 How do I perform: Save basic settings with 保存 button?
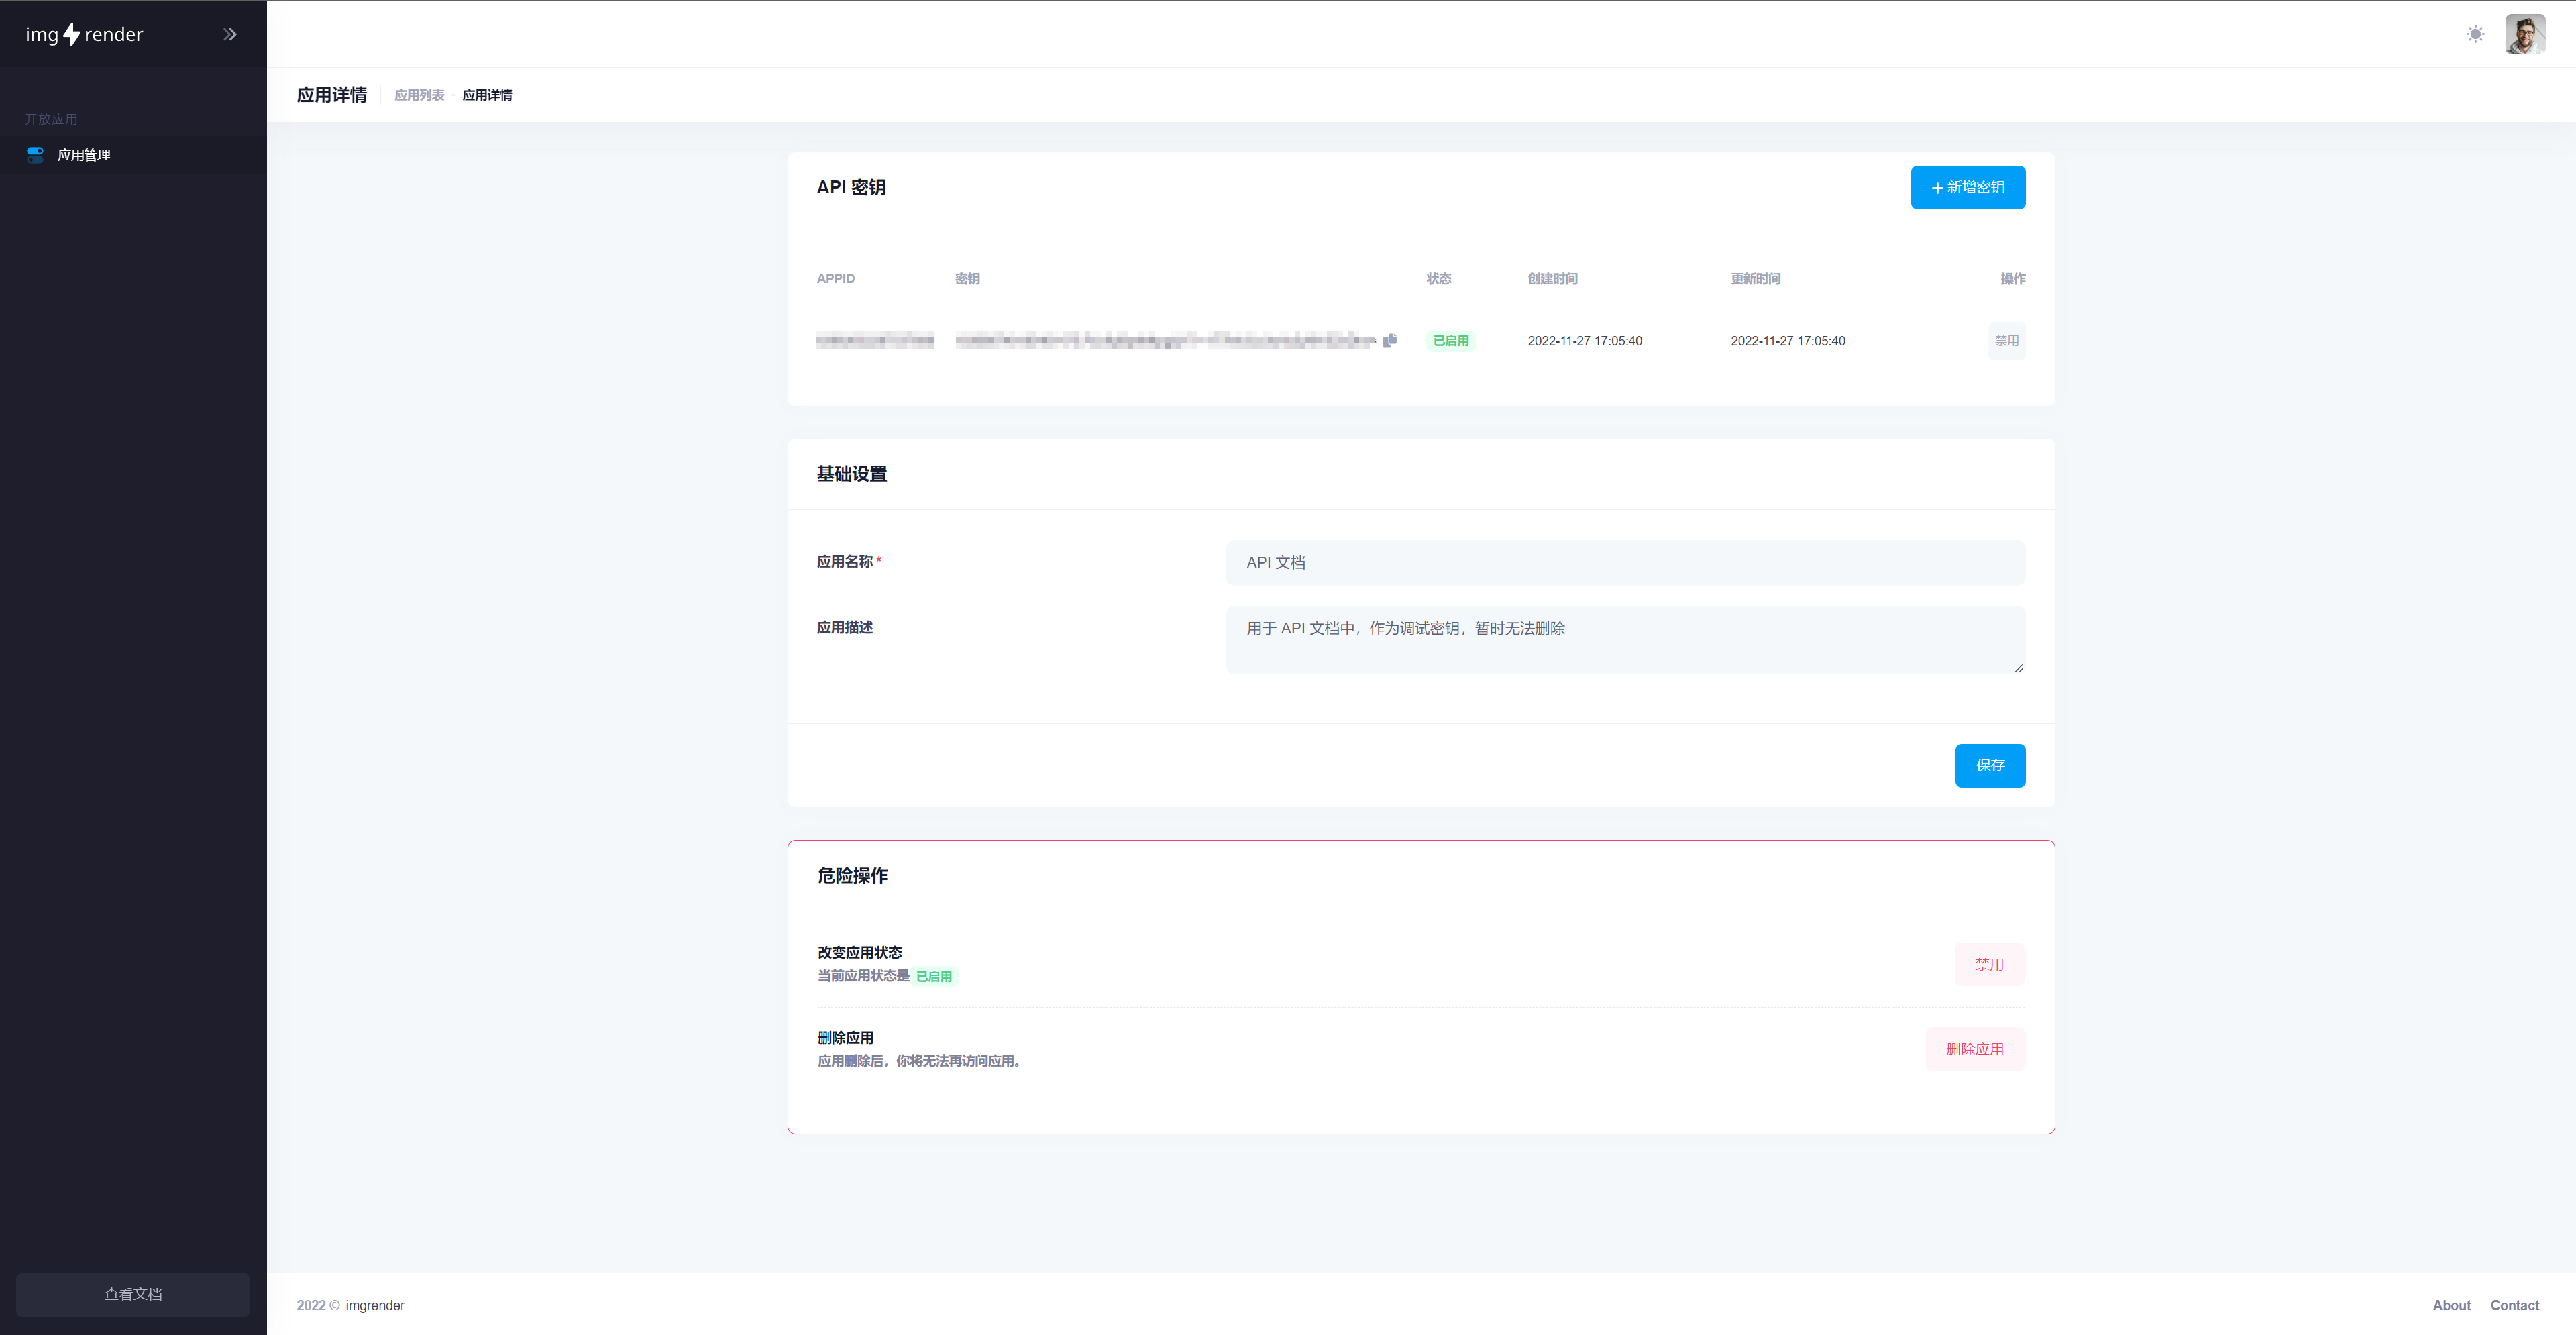tap(1990, 765)
